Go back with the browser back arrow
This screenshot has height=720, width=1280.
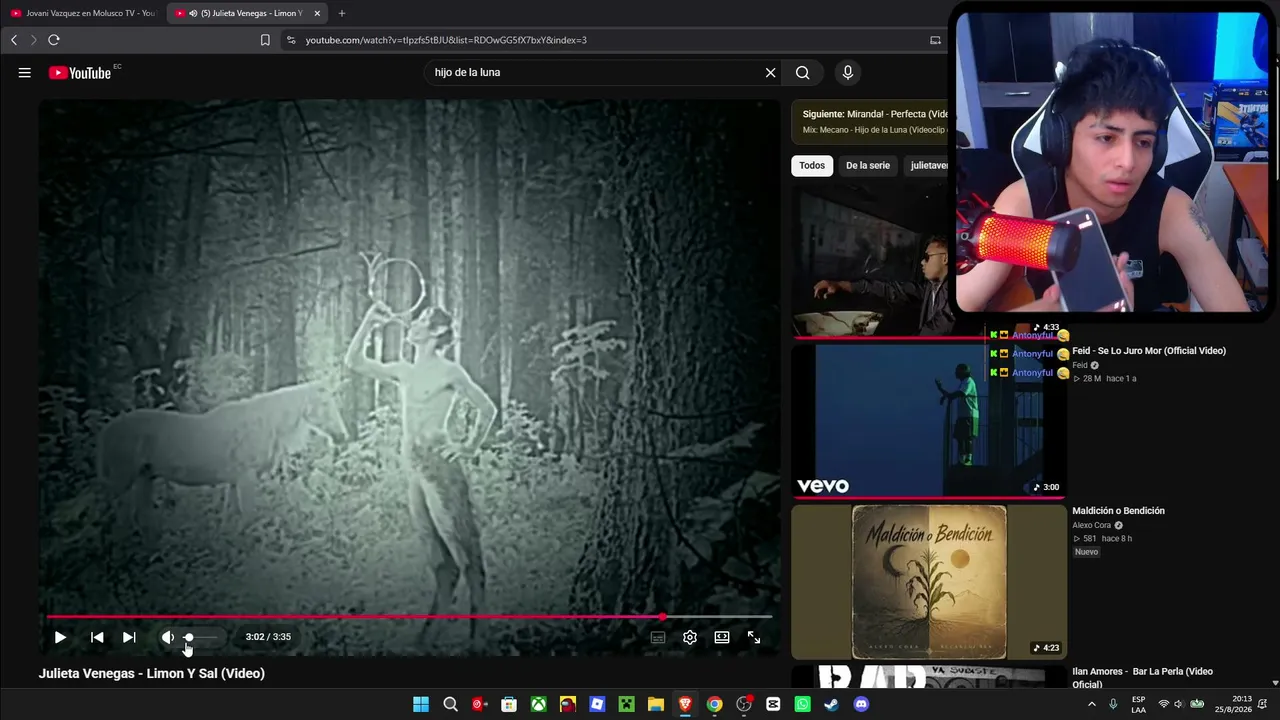tap(14, 40)
